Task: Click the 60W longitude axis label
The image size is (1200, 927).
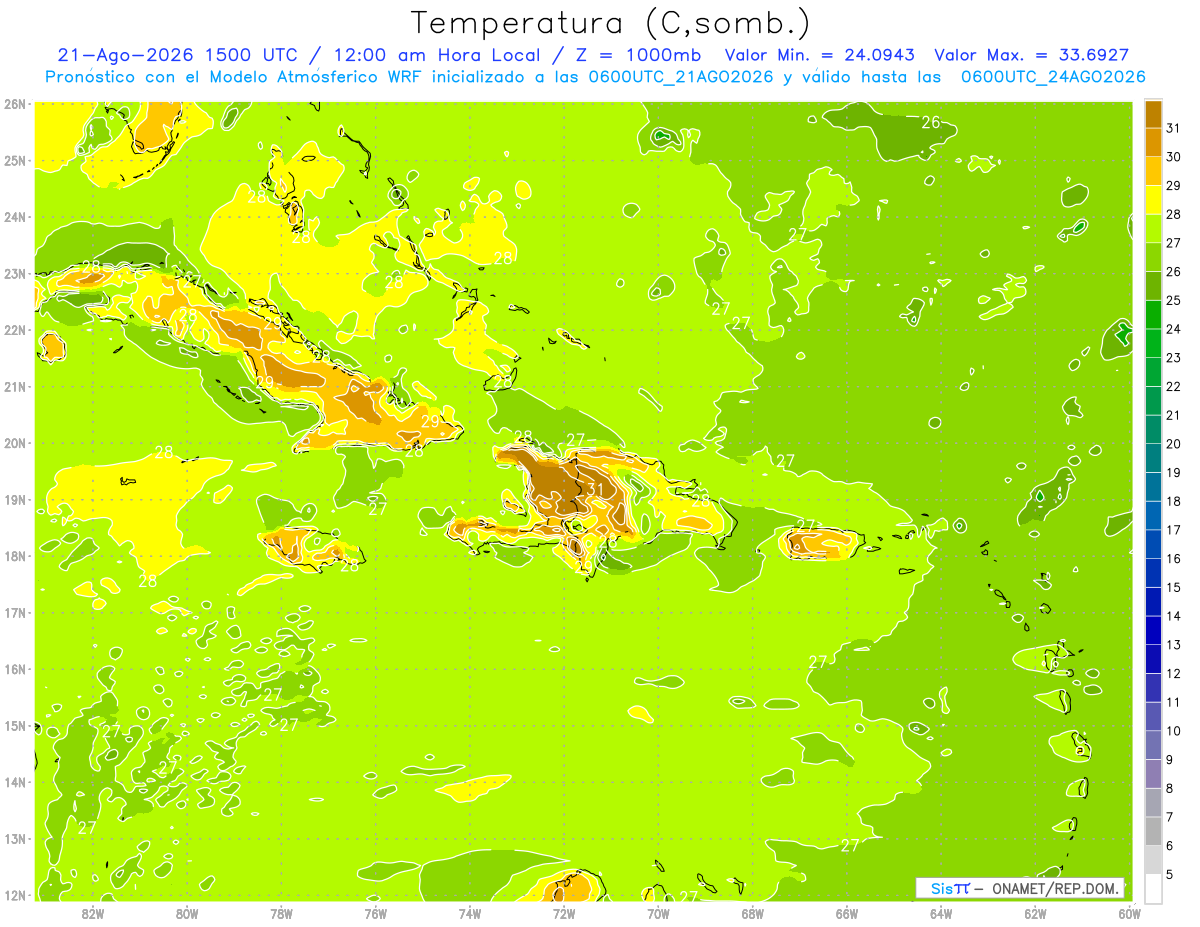Action: [1130, 913]
